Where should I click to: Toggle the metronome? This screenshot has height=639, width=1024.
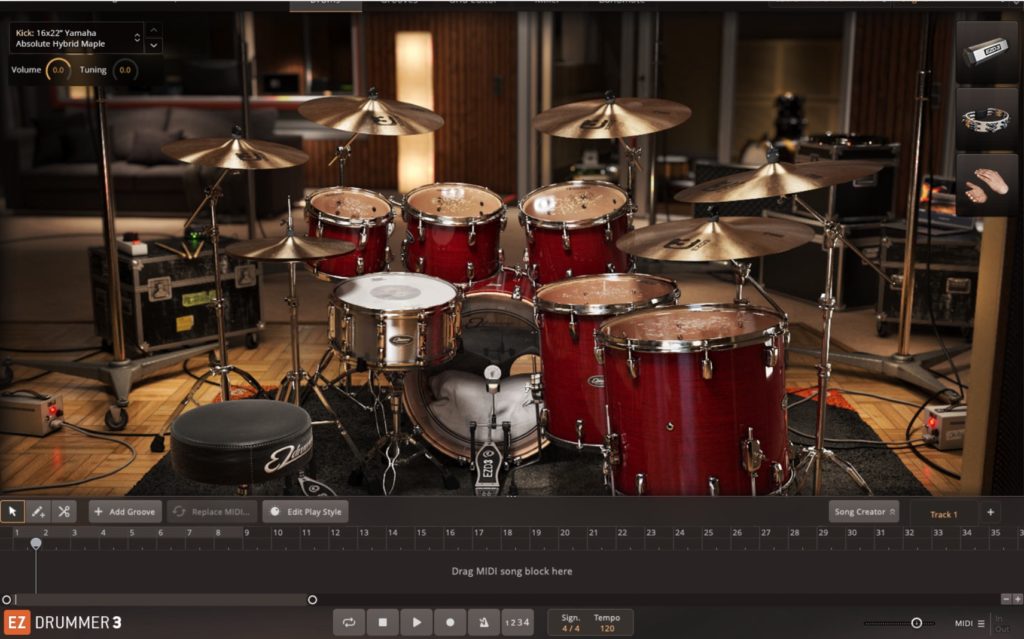[484, 623]
